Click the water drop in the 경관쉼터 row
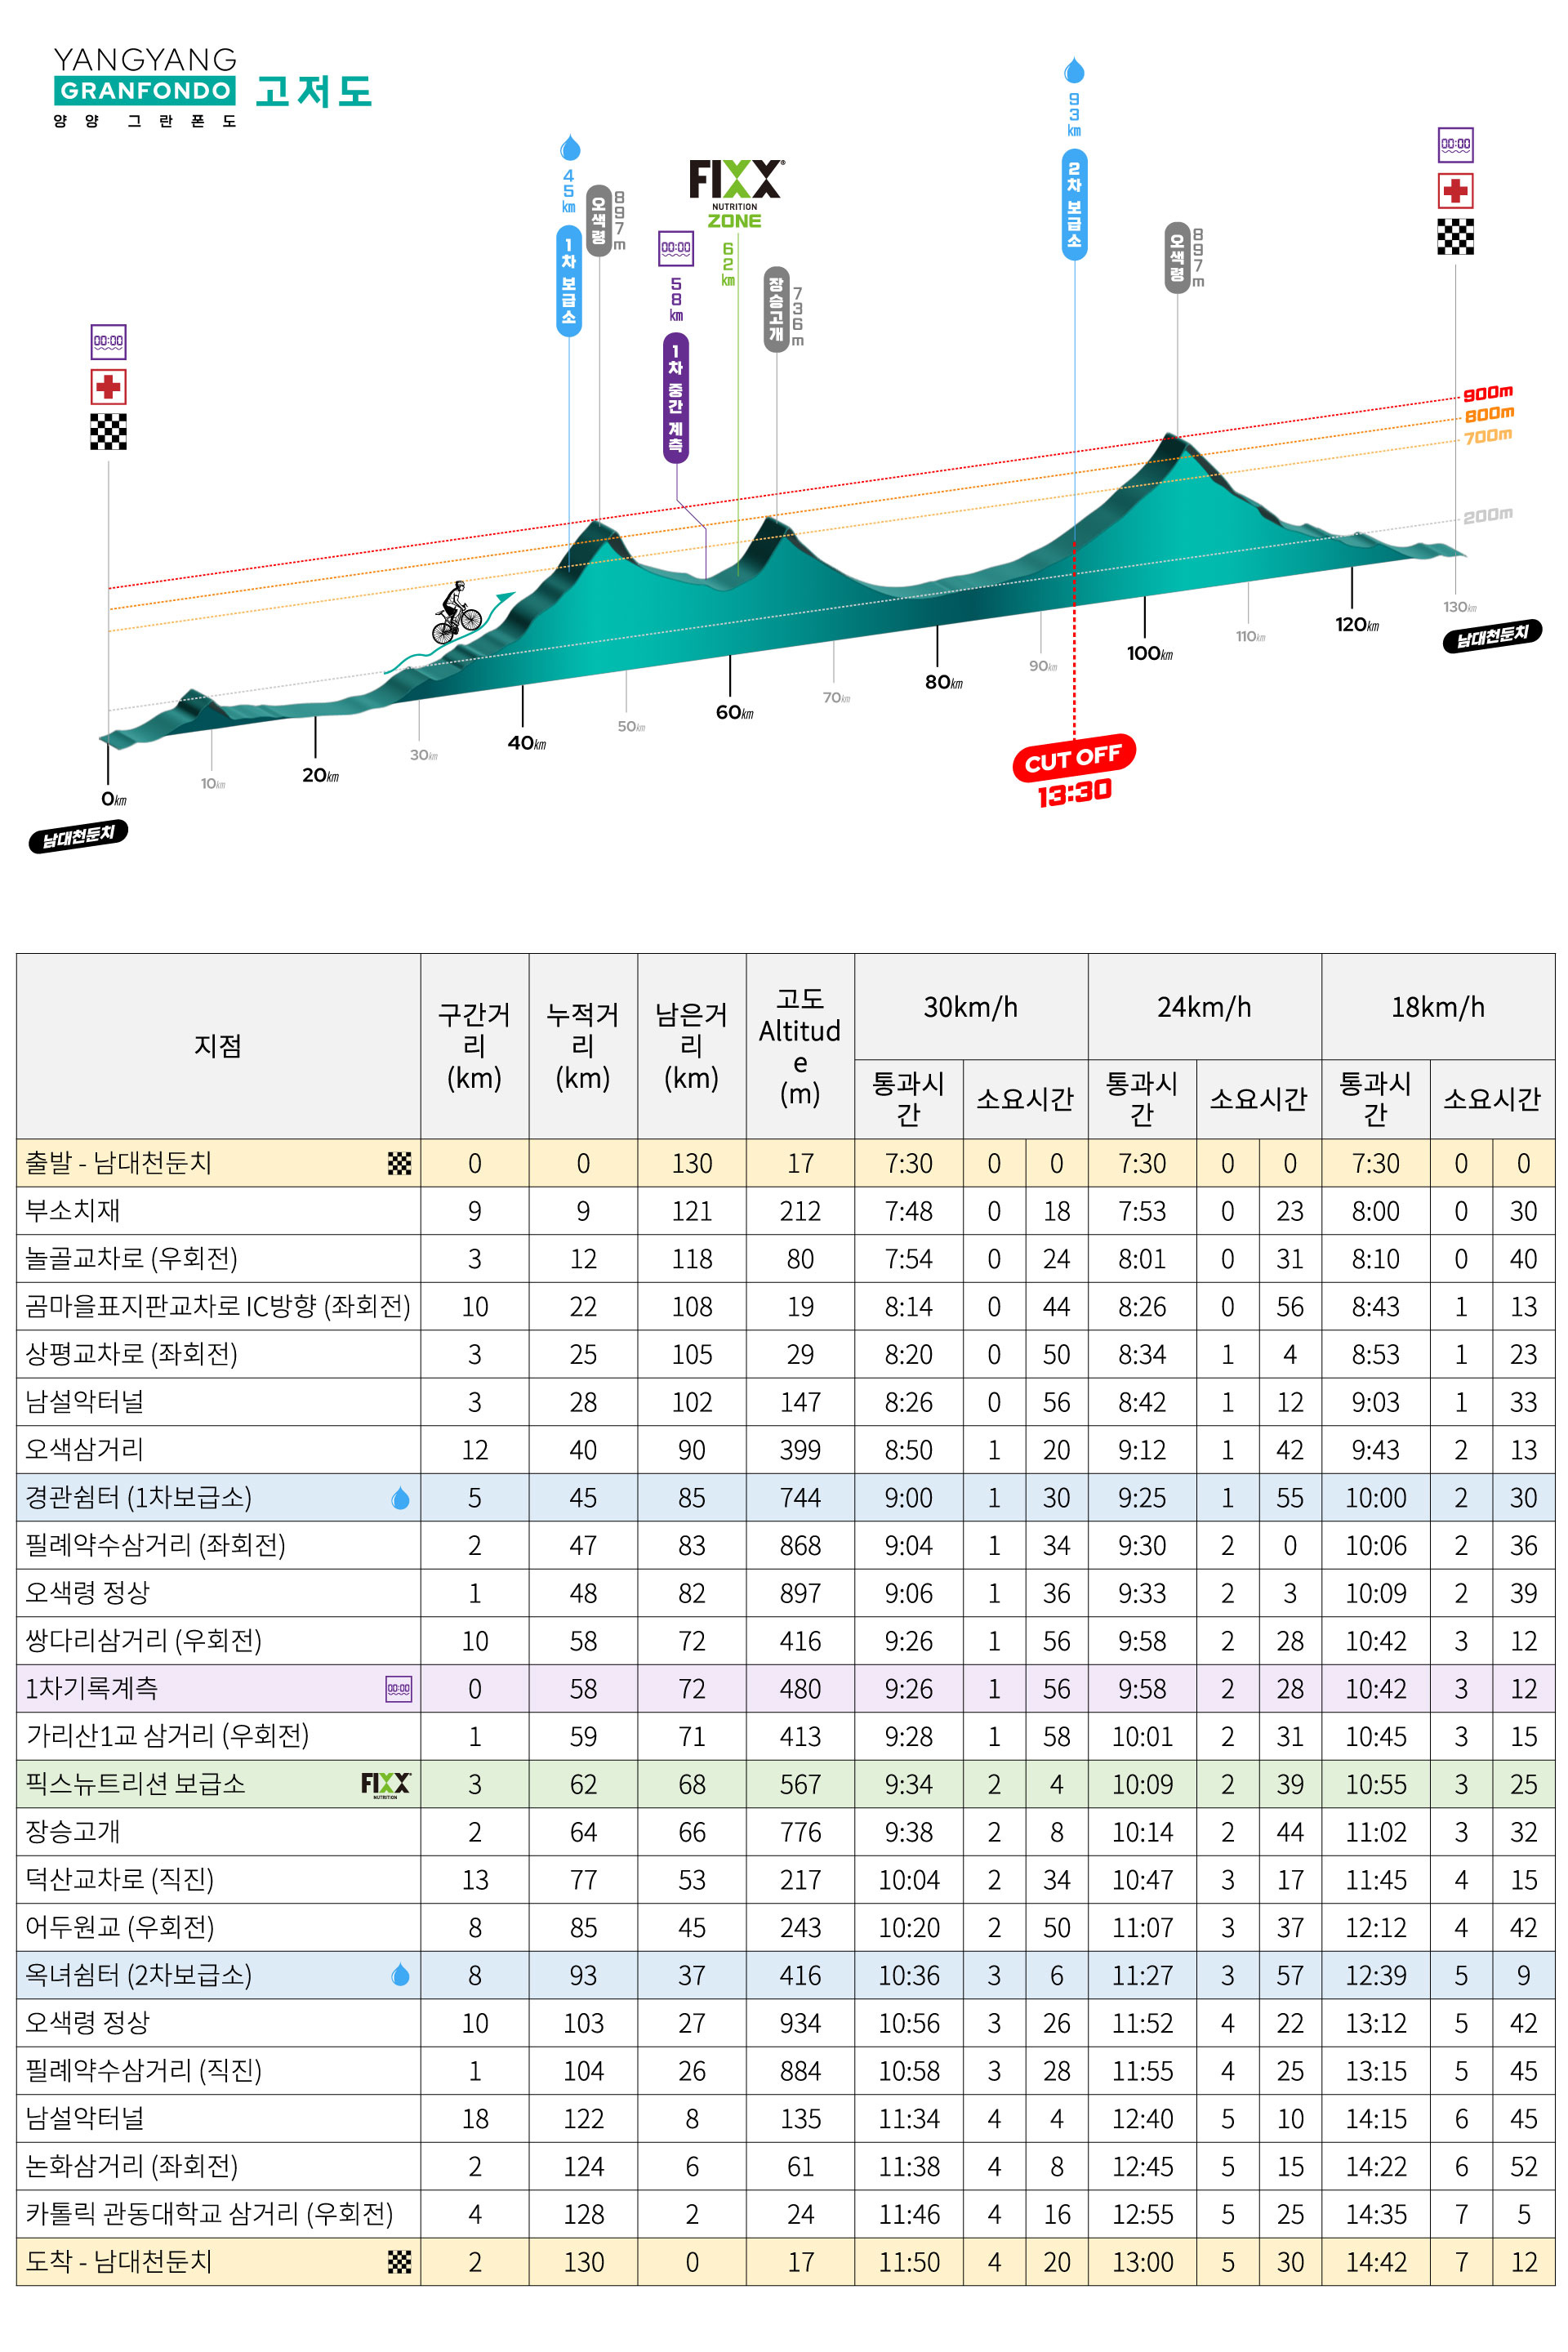The height and width of the screenshot is (2352, 1568). click(x=400, y=1498)
